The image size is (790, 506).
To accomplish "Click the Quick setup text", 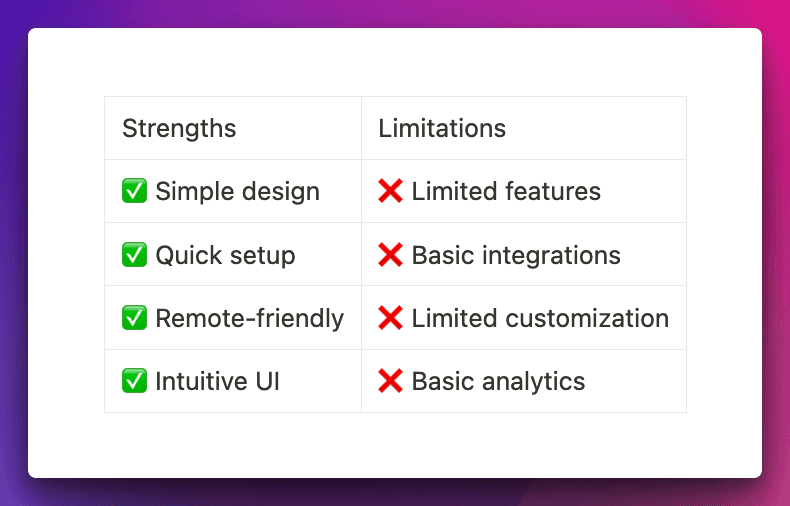I will tap(226, 255).
